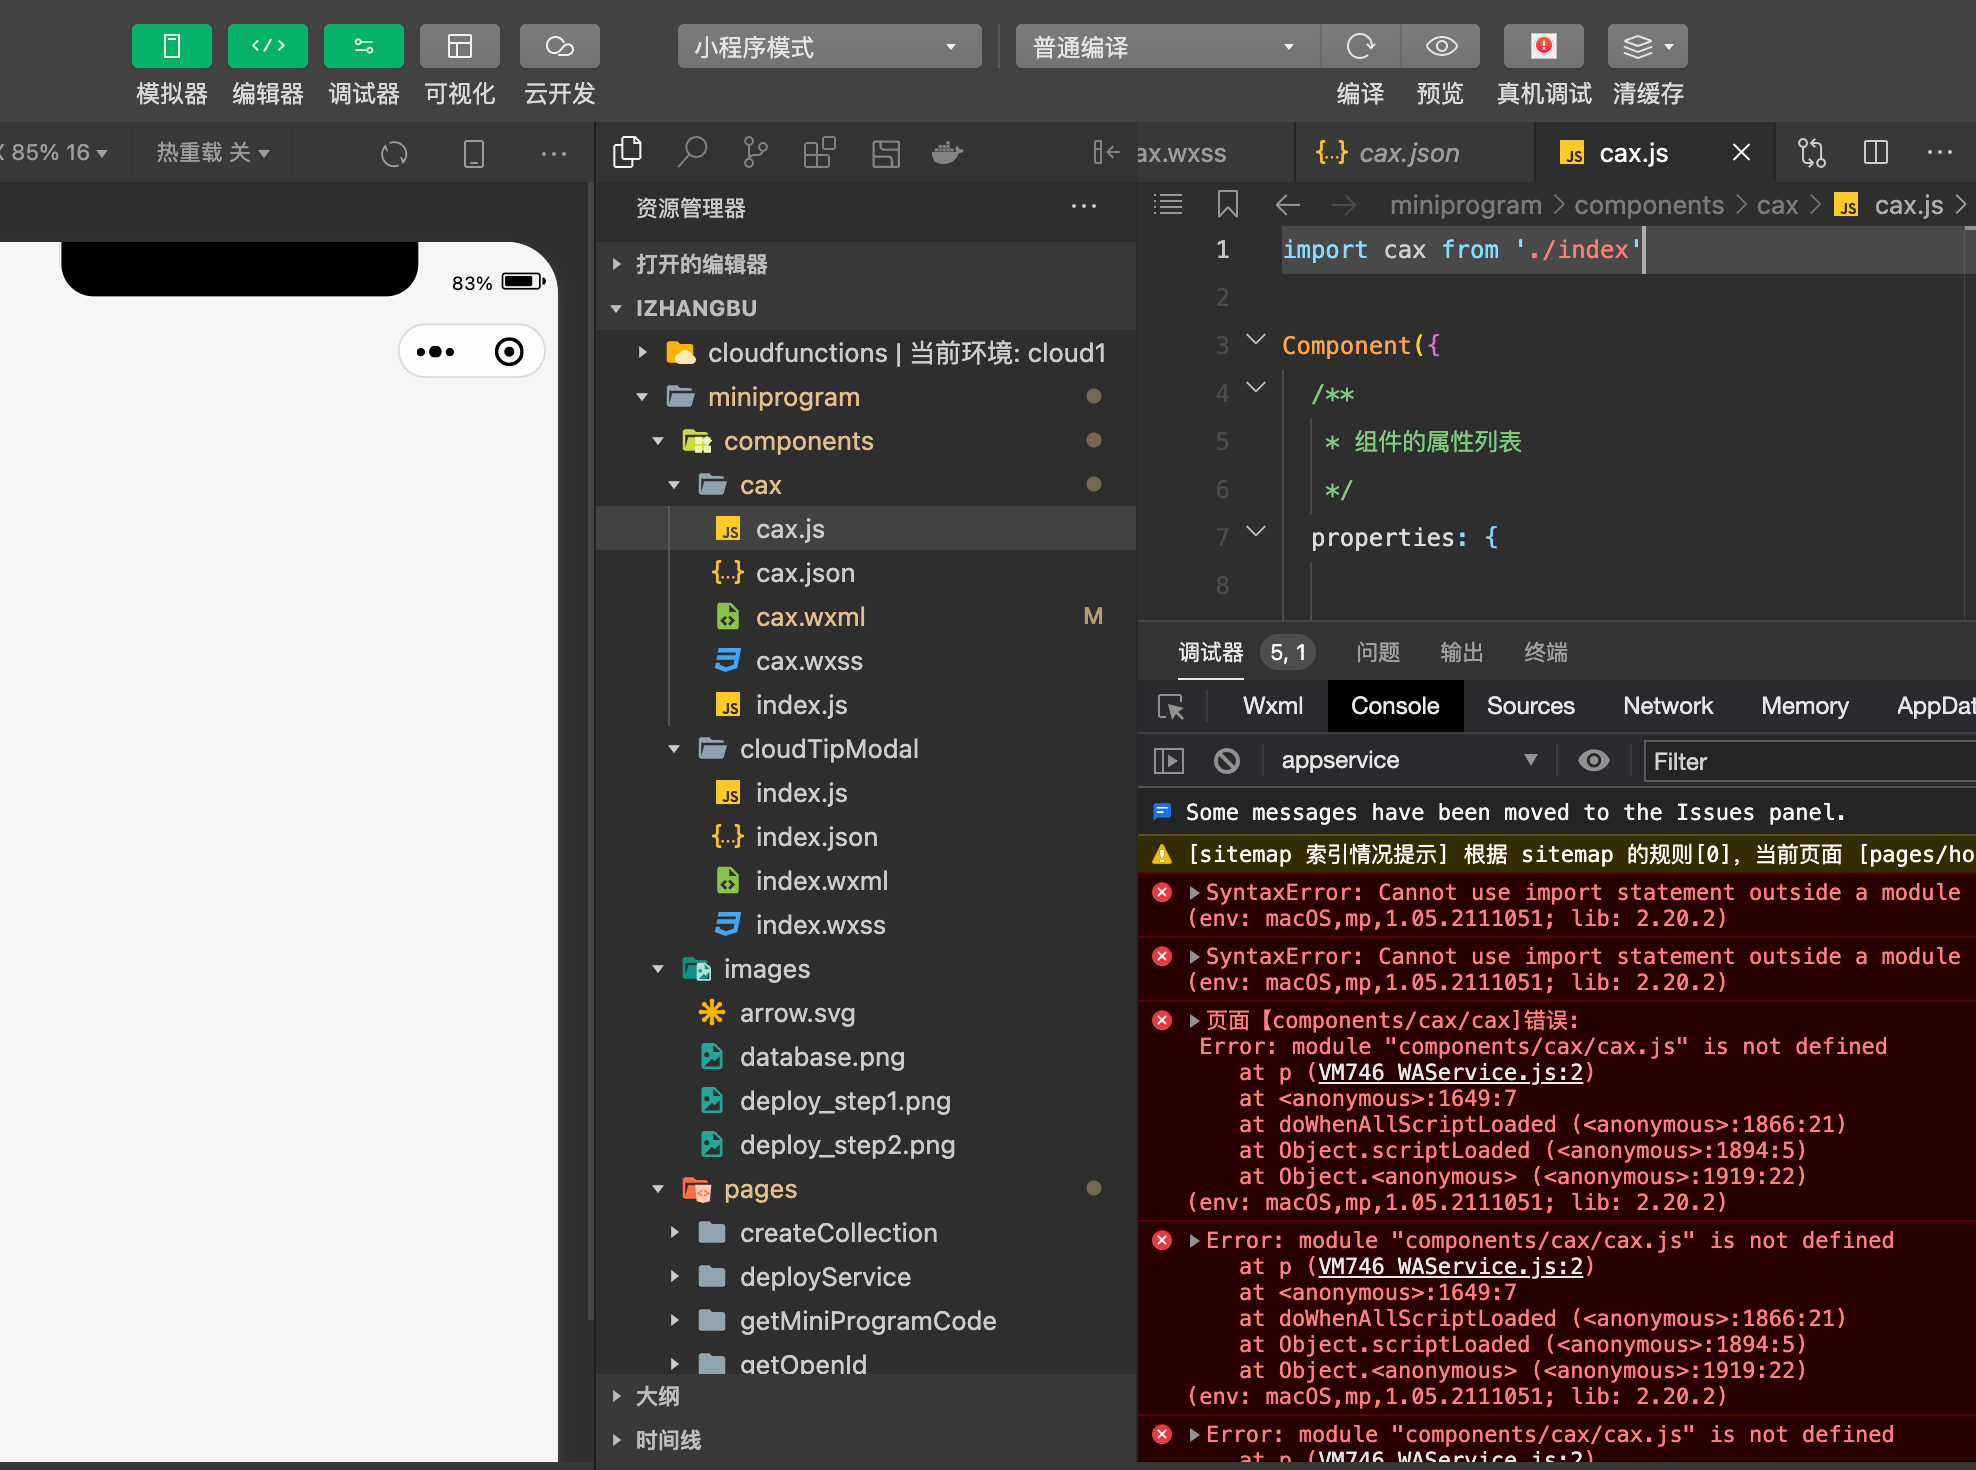The image size is (1976, 1470).
Task: Click the Docker whale icon
Action: 947,153
